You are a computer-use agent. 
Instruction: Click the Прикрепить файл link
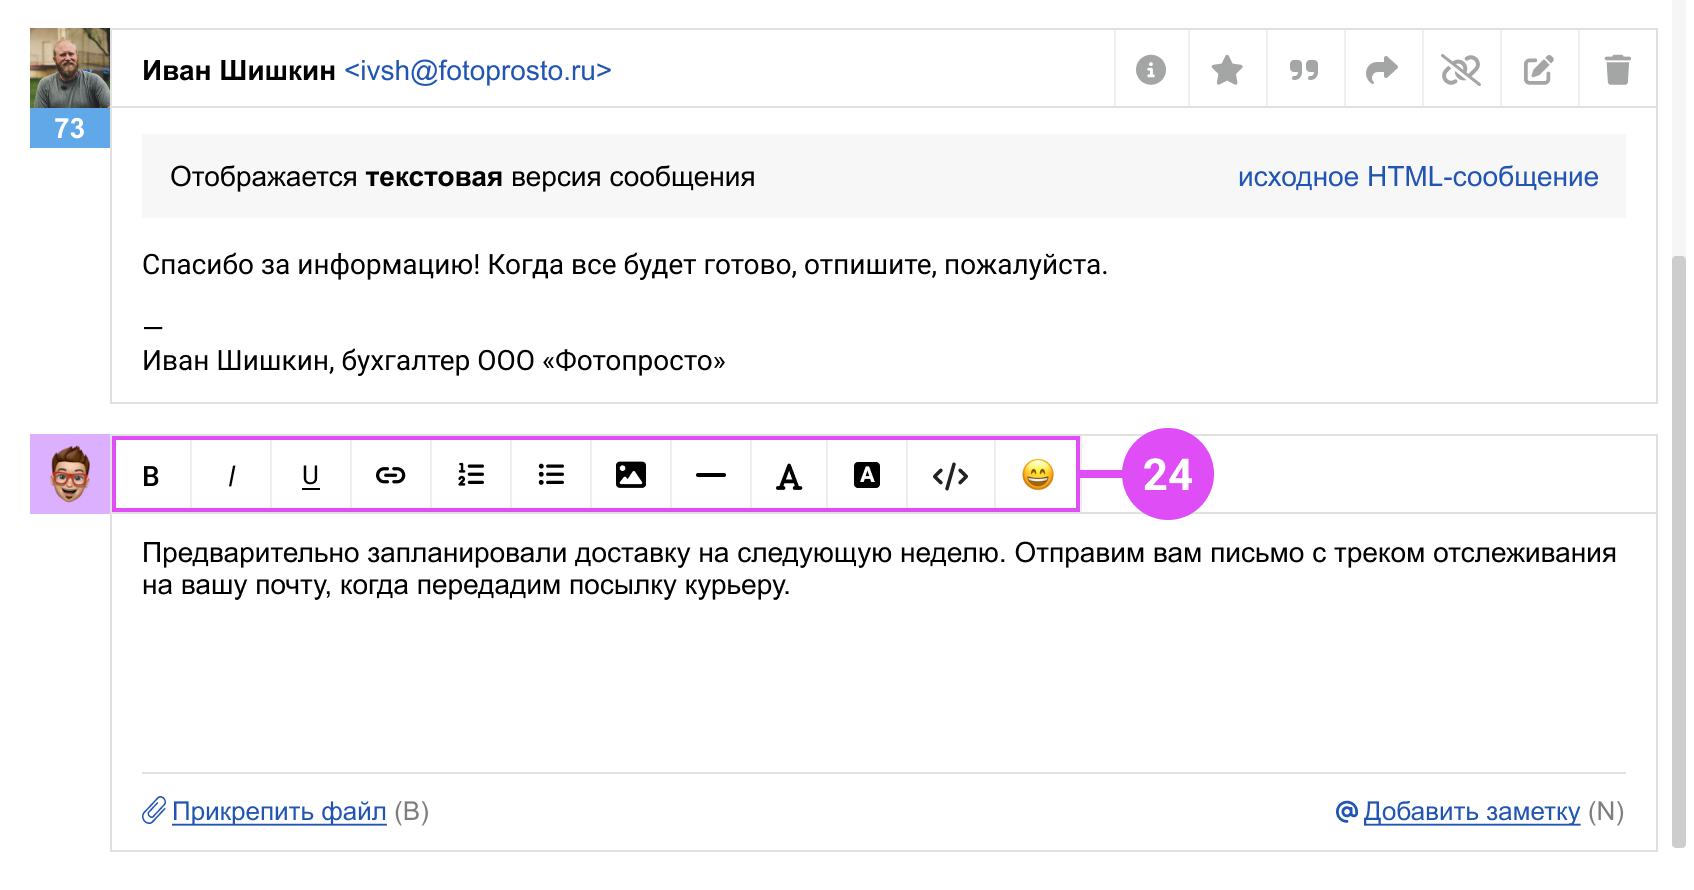(279, 811)
